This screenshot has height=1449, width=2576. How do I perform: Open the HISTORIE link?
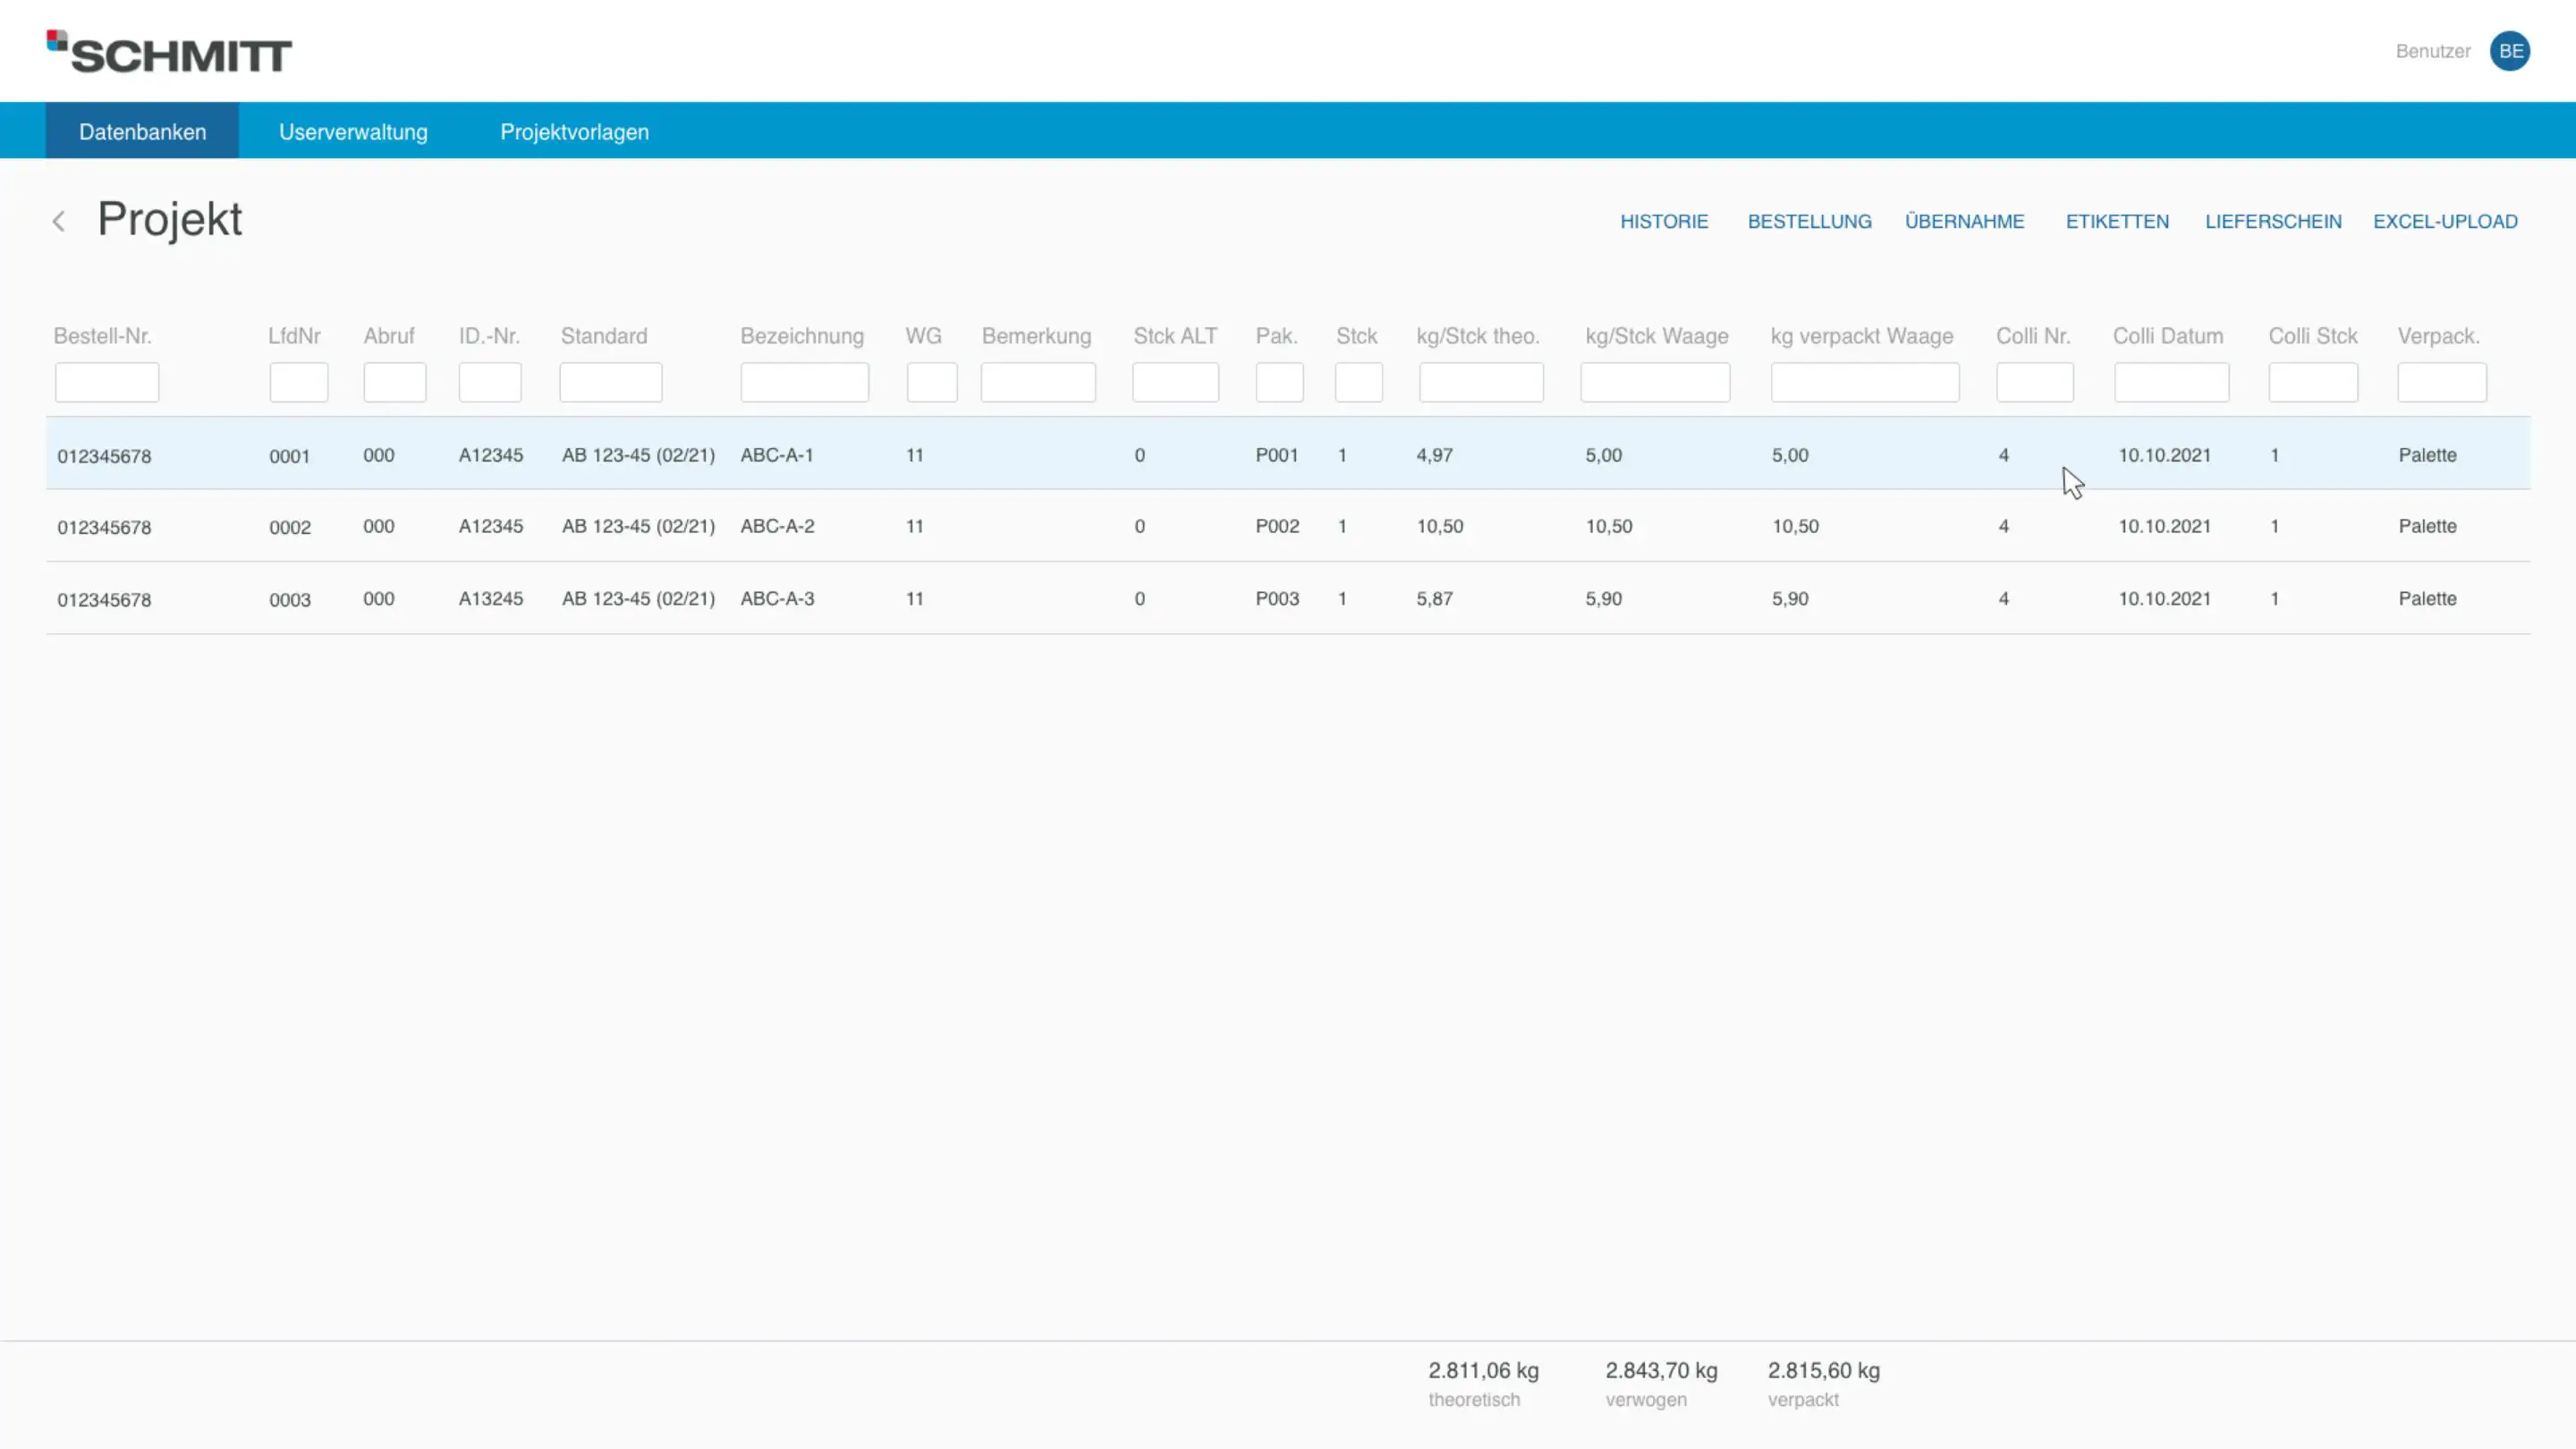coord(1664,221)
